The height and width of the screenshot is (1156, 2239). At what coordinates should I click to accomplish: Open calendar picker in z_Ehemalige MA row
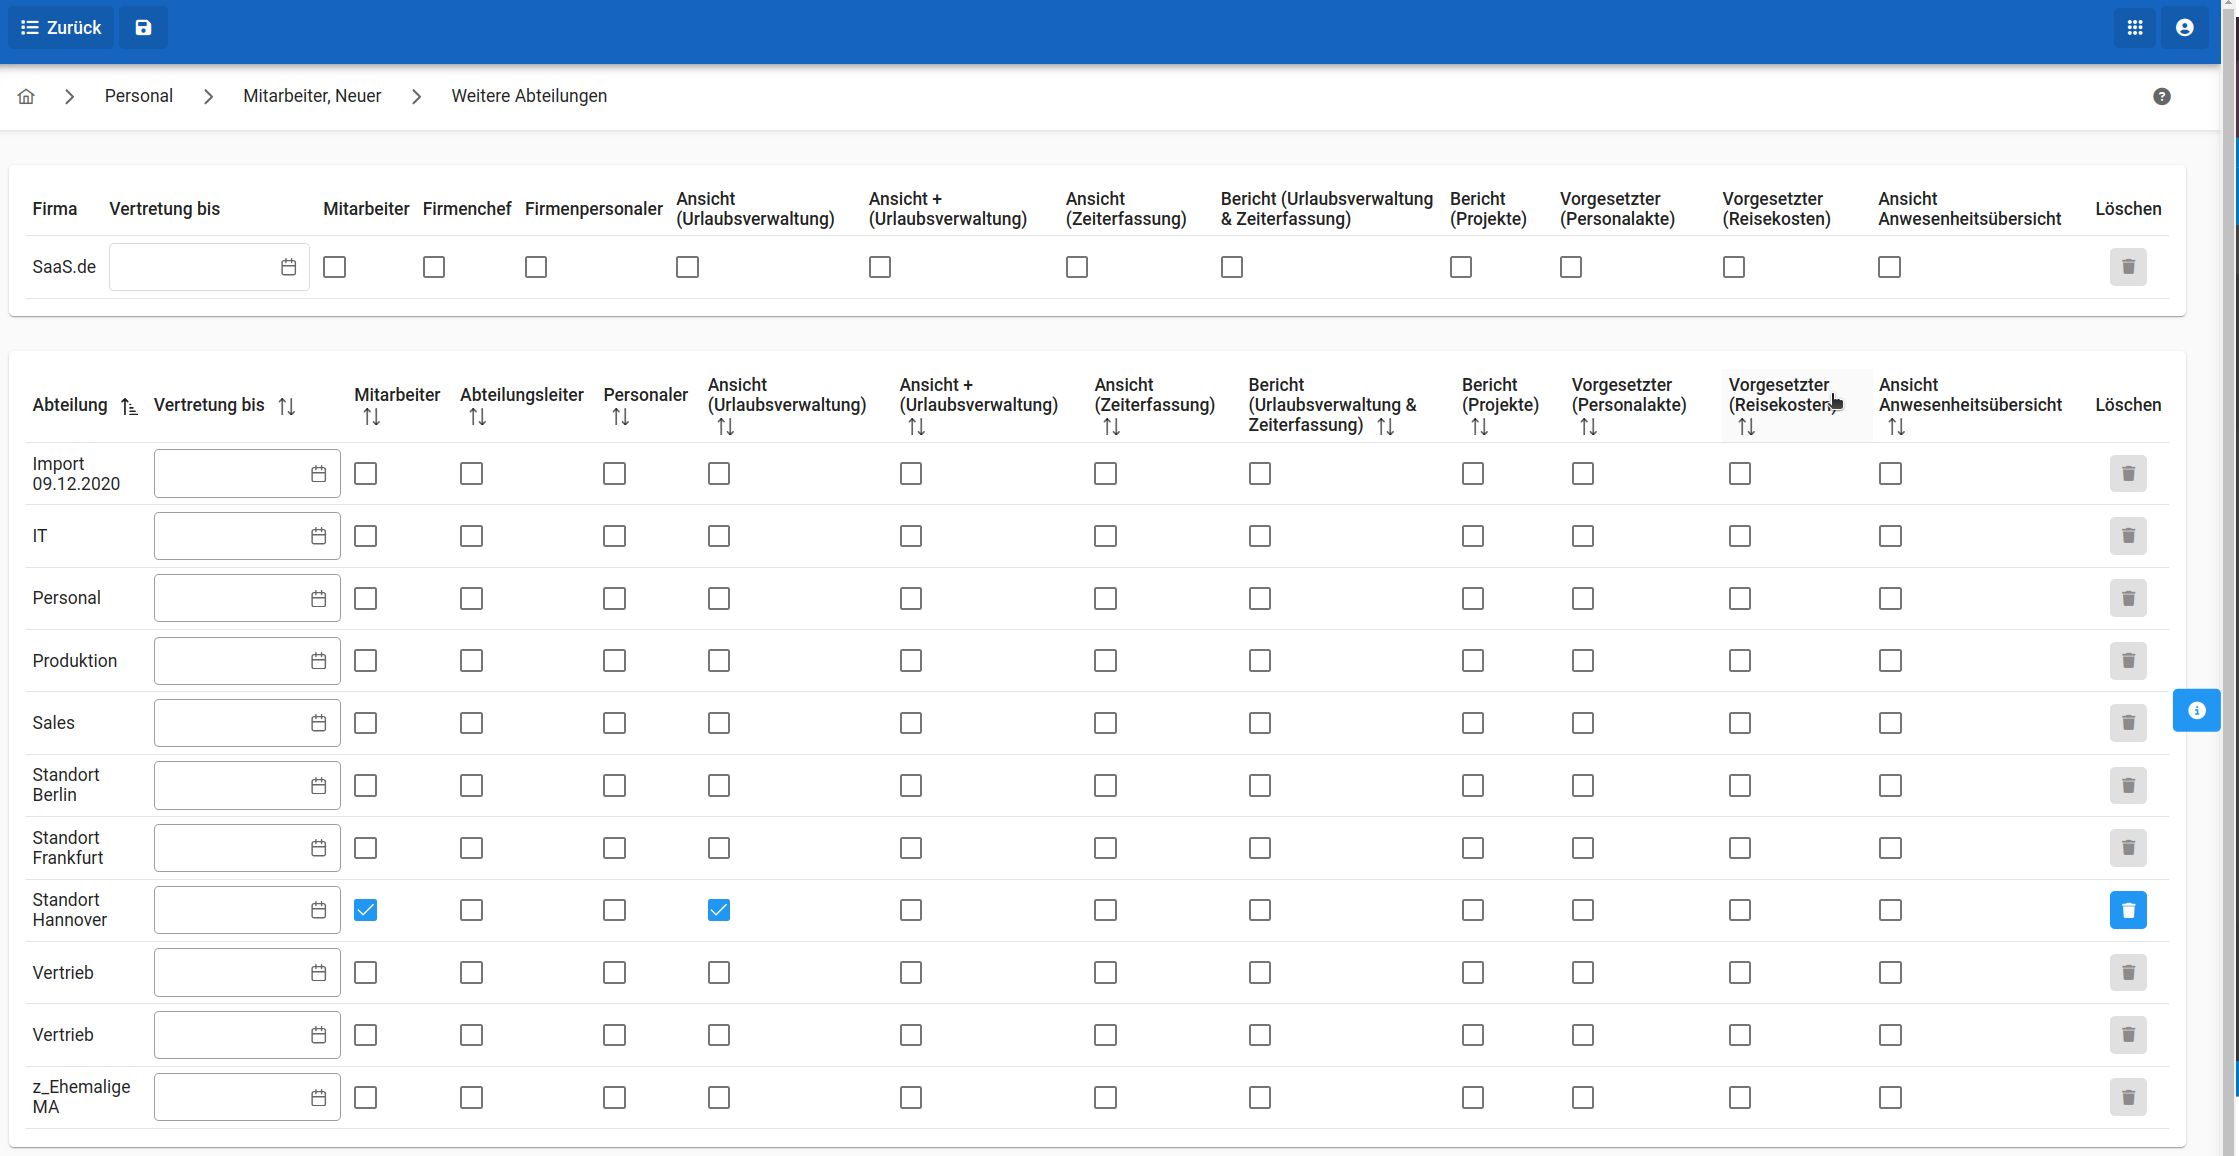point(318,1097)
